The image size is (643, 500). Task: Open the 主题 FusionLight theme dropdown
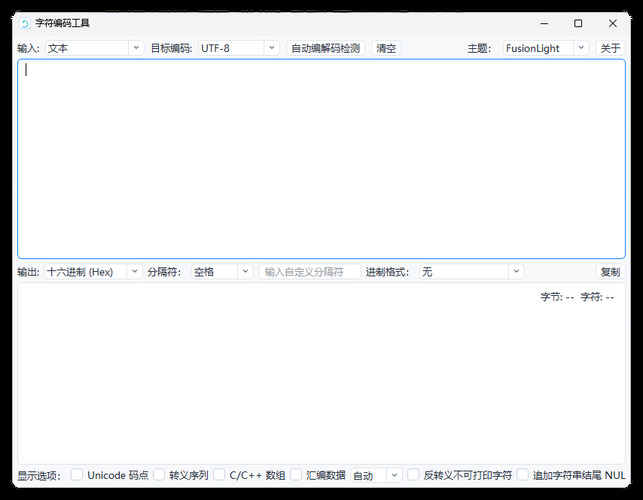(x=545, y=48)
